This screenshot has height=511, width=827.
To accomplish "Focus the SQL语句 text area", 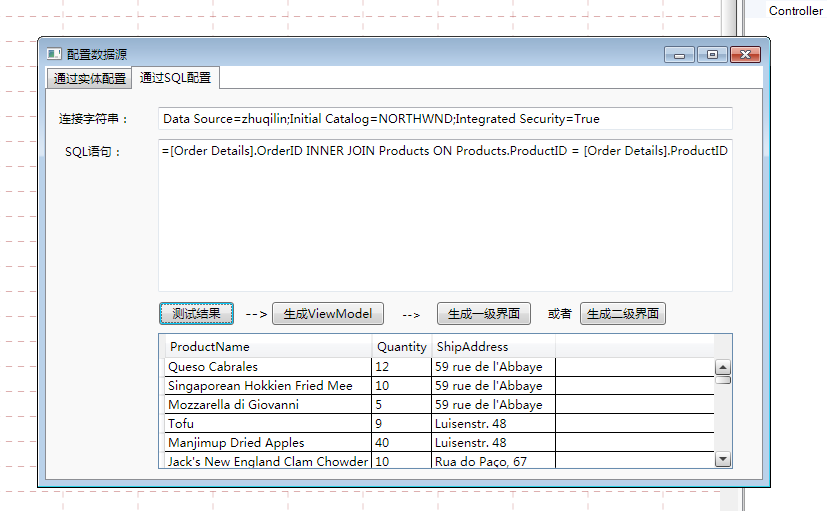I will point(445,215).
